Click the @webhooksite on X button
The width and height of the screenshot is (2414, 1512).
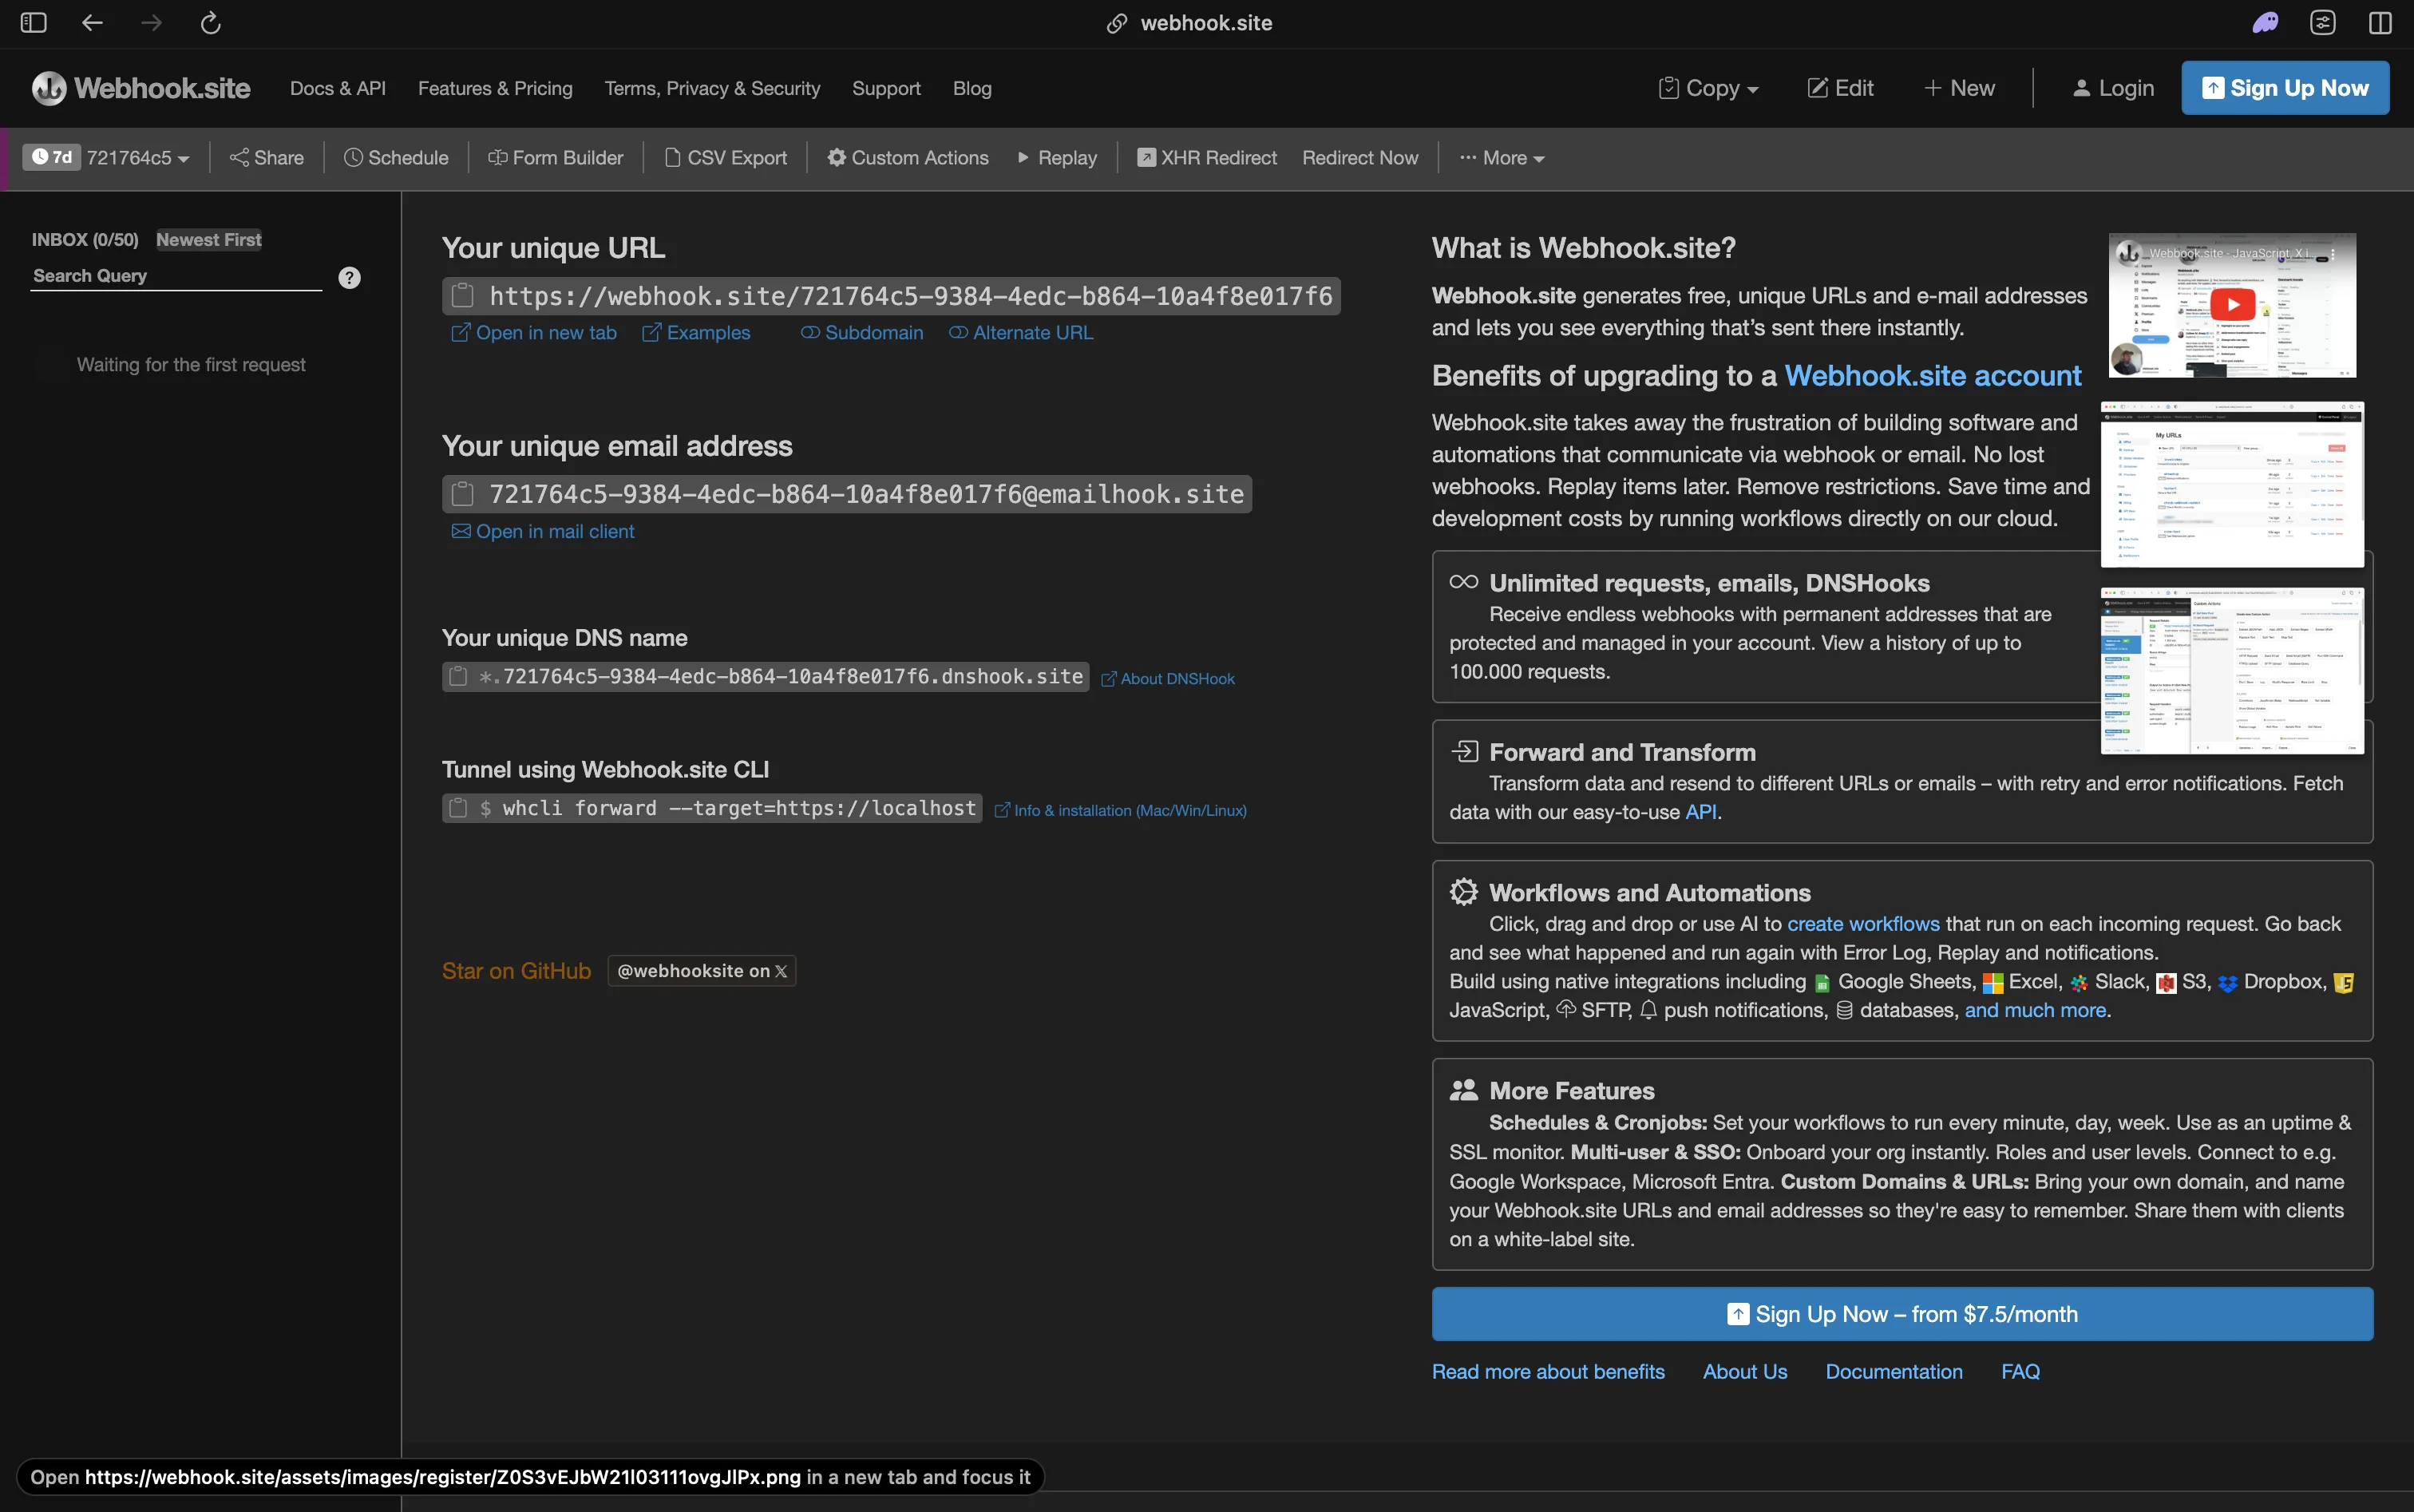pyautogui.click(x=702, y=971)
